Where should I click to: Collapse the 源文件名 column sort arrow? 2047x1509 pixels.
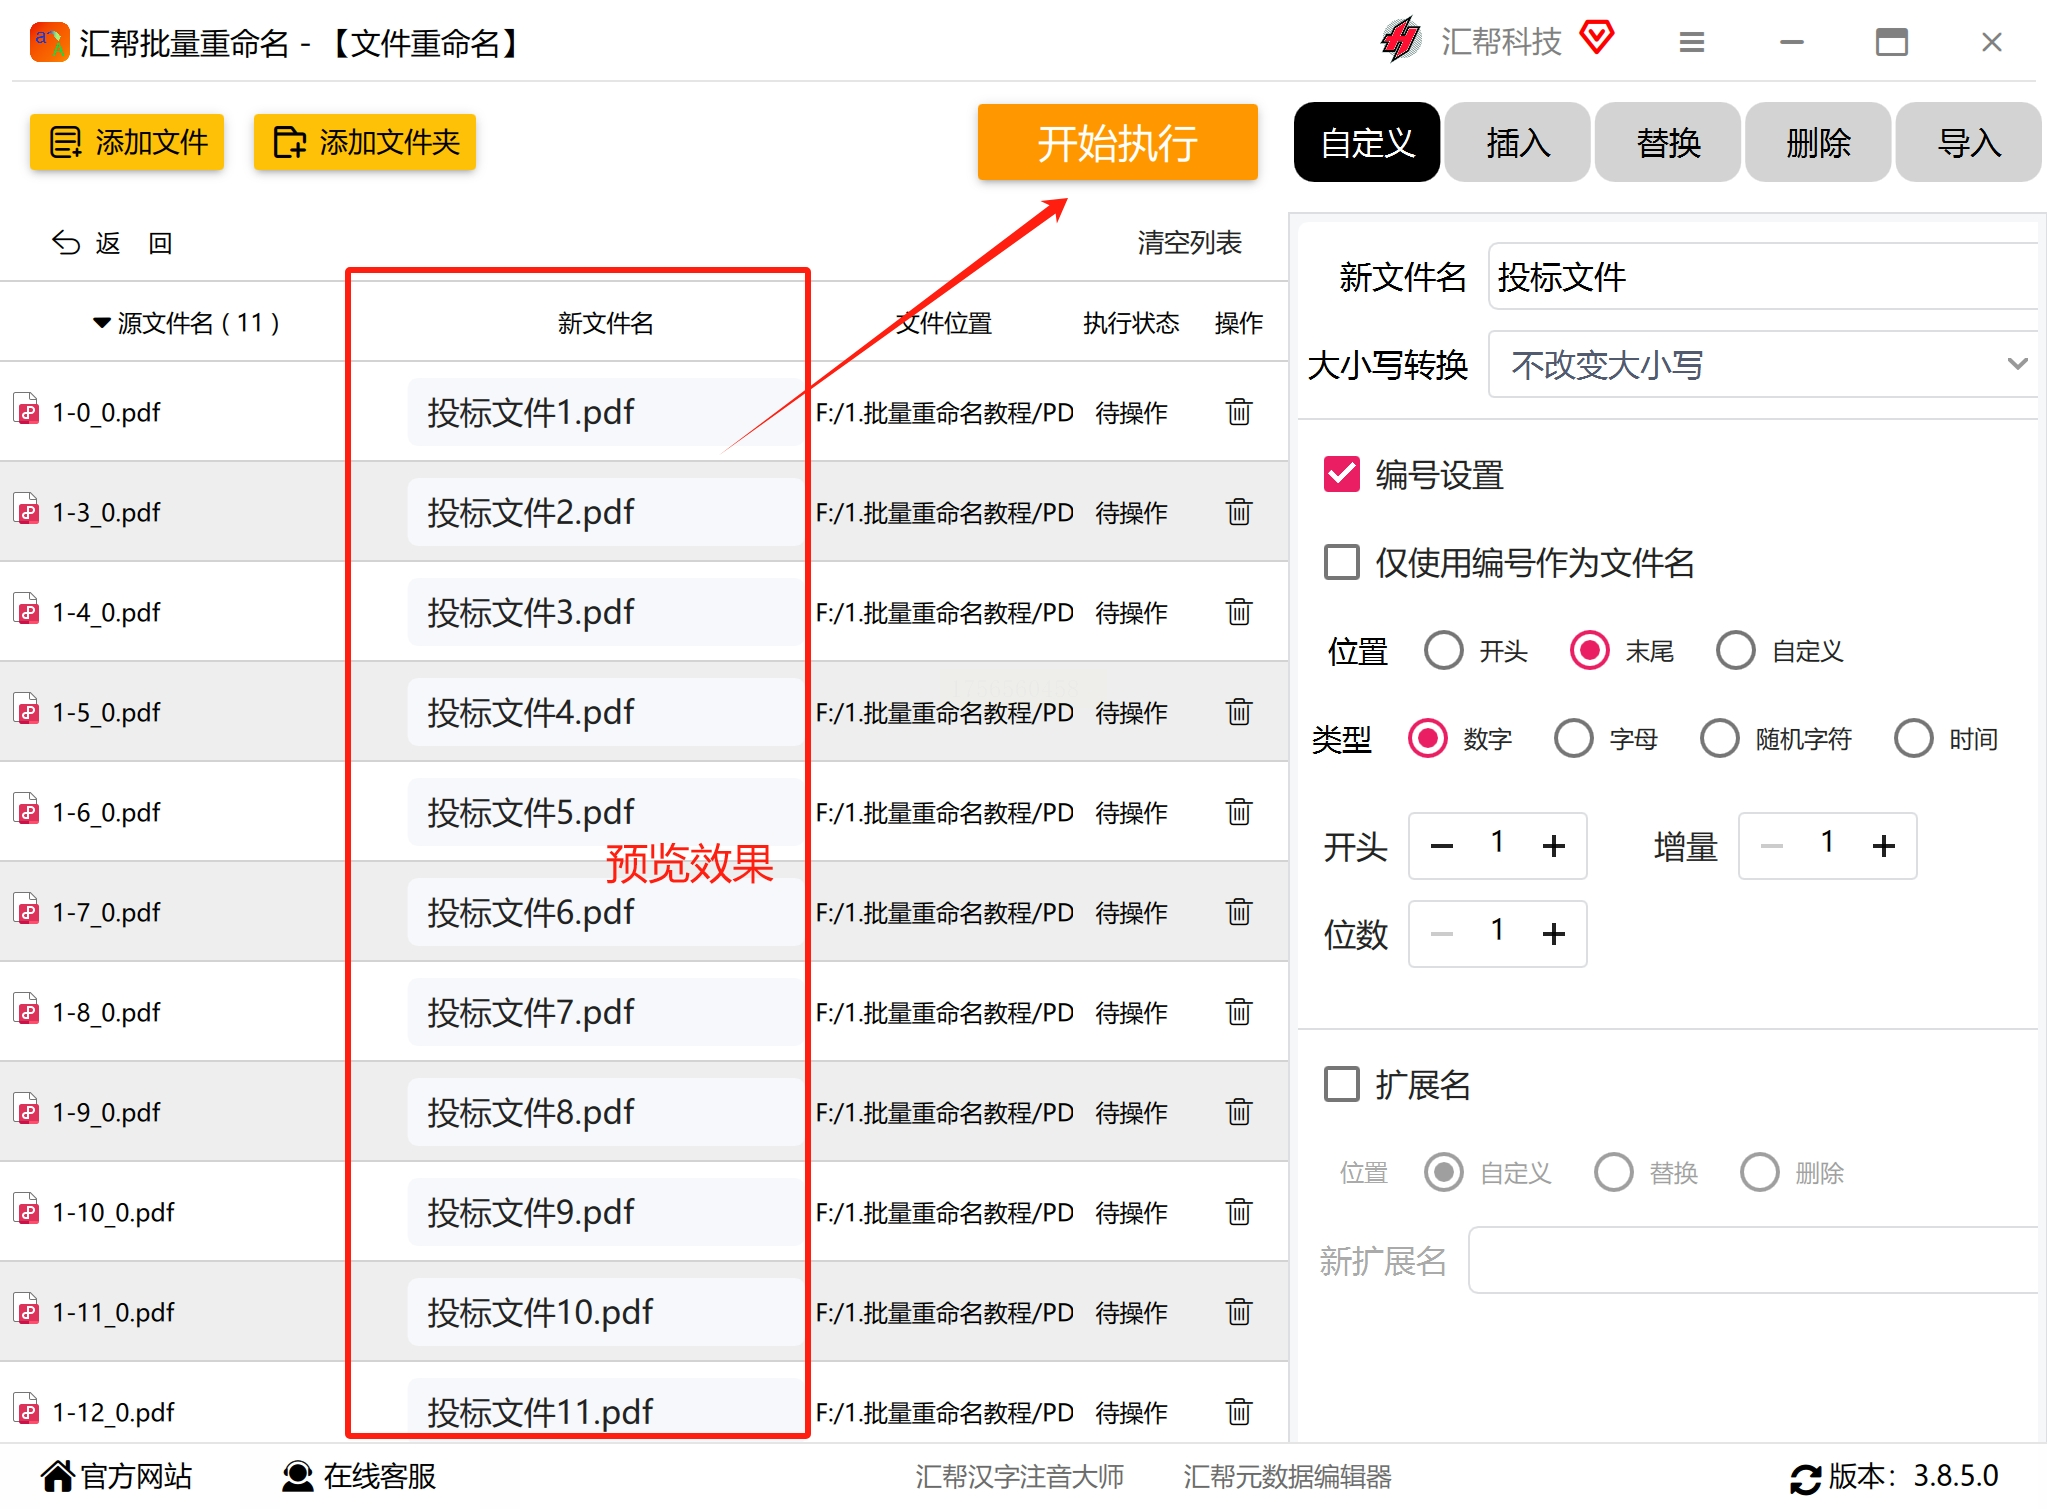101,323
